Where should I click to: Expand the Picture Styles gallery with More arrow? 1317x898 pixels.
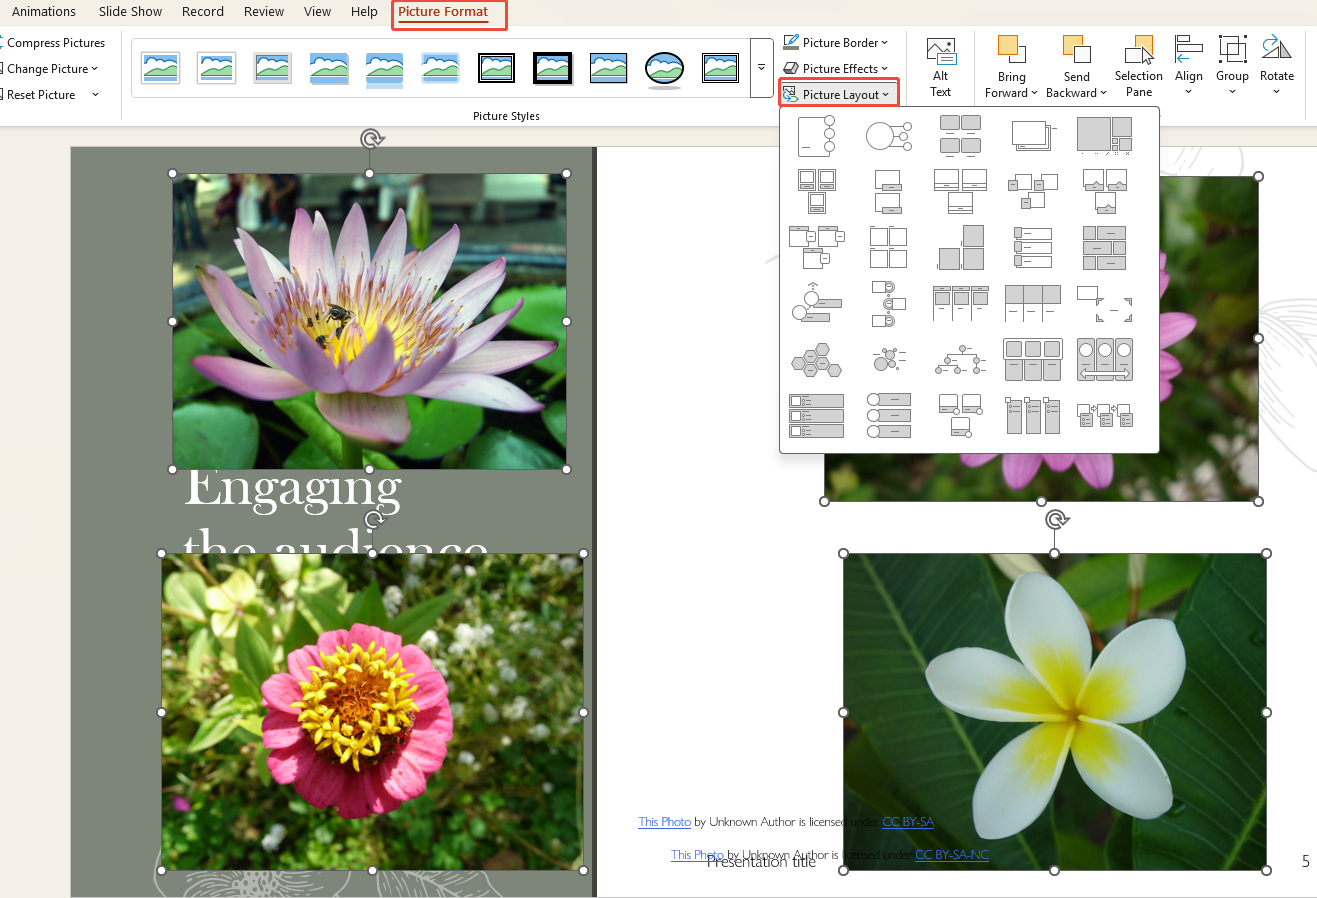tap(761, 68)
